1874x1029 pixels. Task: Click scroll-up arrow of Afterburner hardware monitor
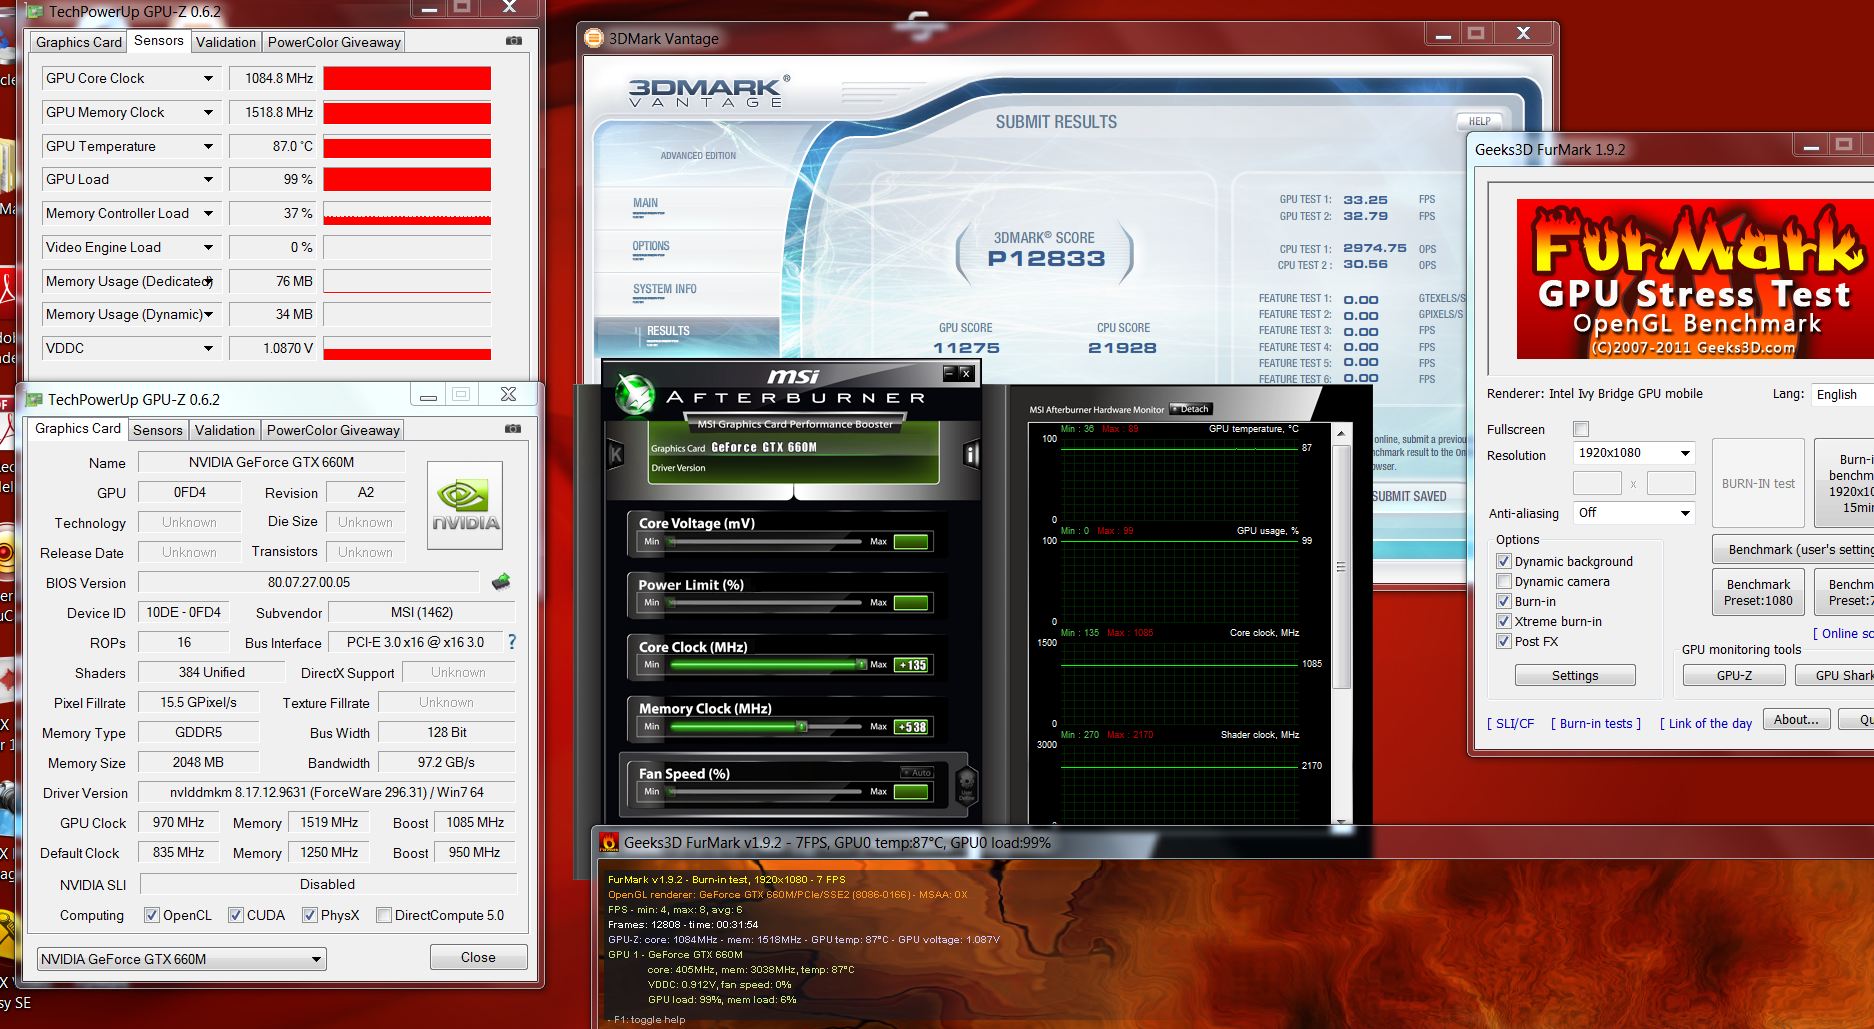[1341, 434]
